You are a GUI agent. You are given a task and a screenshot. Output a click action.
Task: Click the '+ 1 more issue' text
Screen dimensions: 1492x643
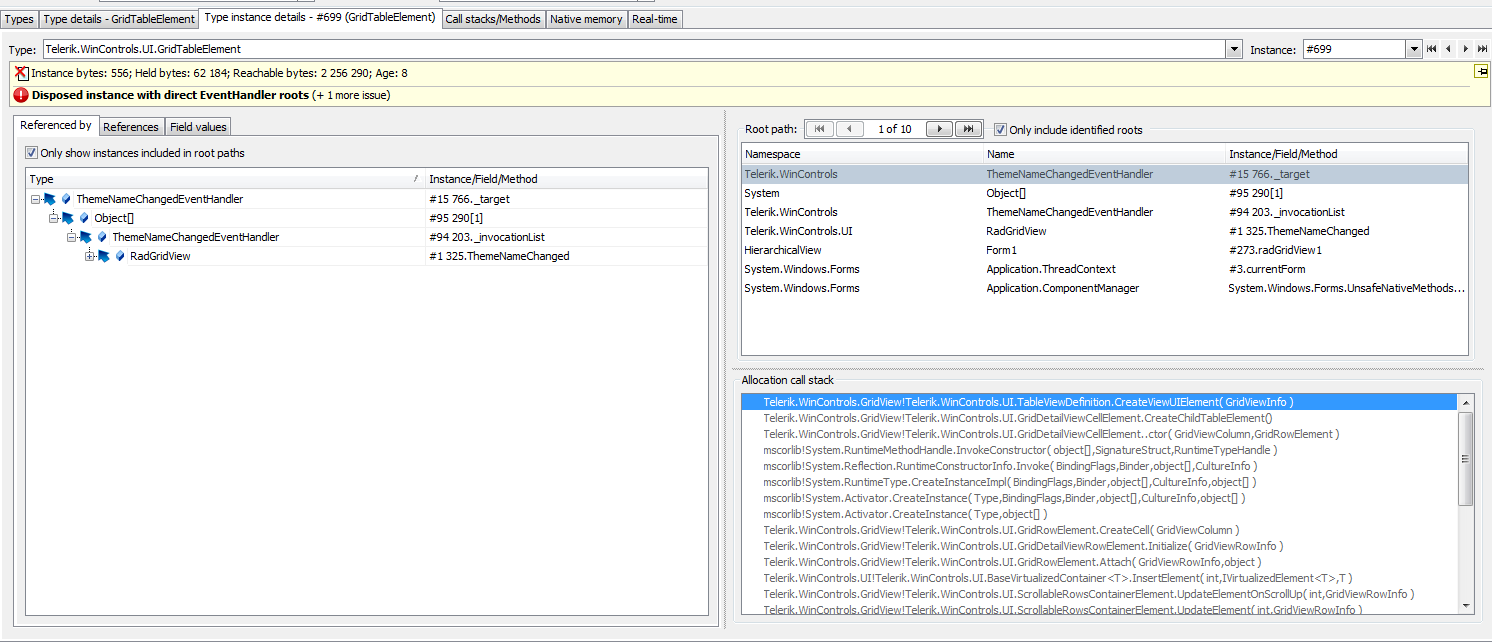(351, 95)
